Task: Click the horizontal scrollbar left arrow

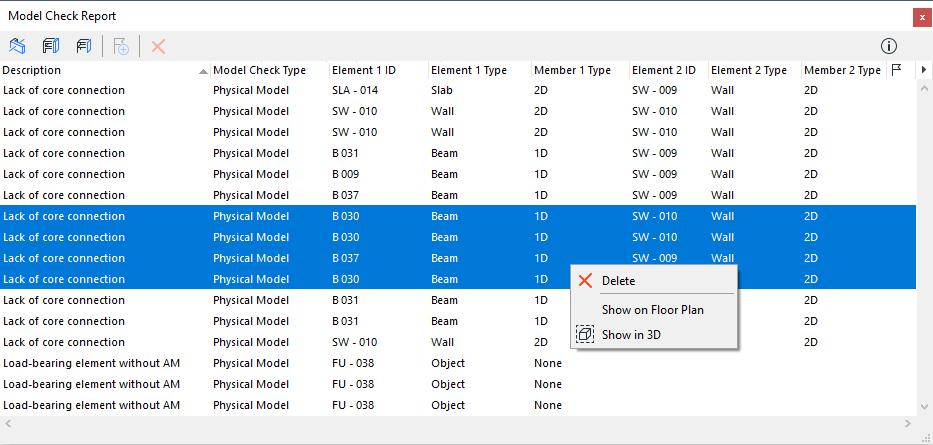Action: coord(7,424)
